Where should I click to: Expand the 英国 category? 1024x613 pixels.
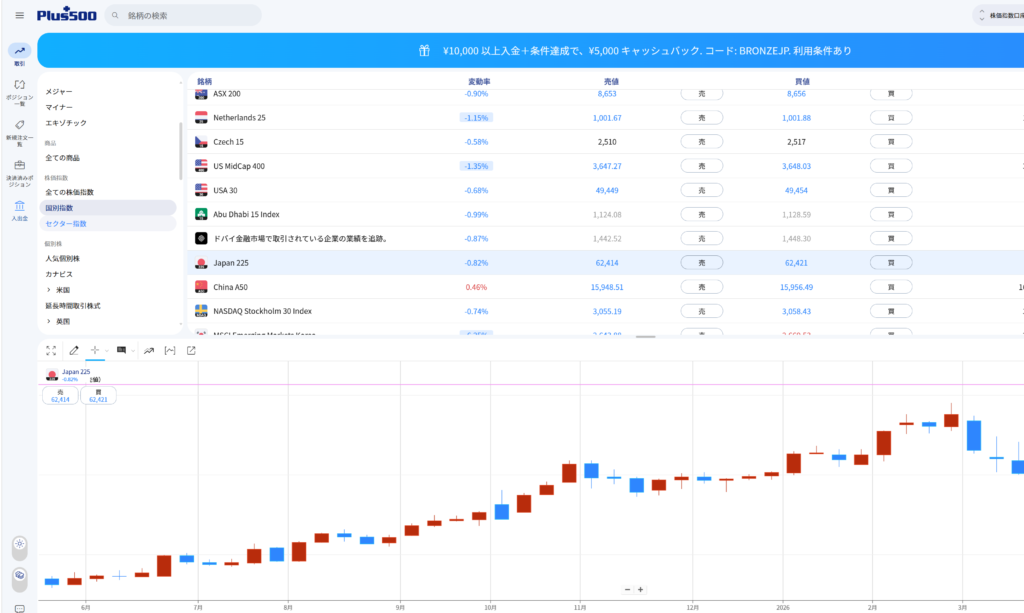(x=48, y=321)
